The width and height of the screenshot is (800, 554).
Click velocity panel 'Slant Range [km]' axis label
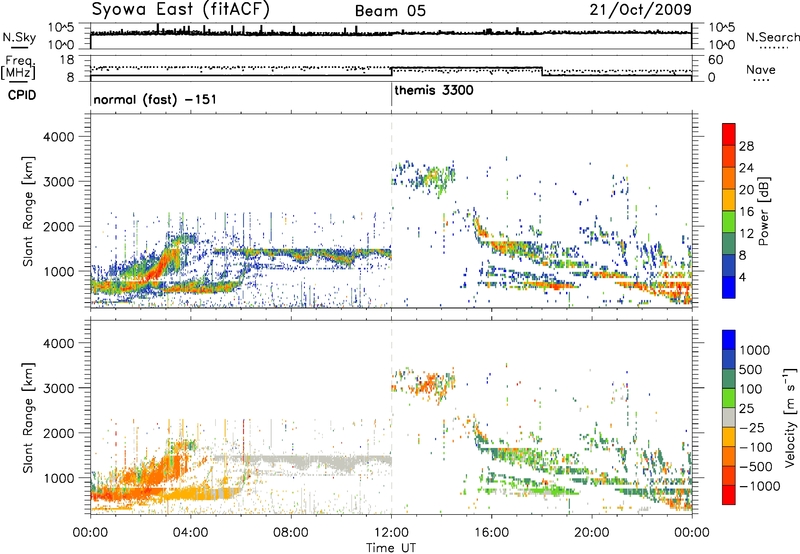point(28,418)
